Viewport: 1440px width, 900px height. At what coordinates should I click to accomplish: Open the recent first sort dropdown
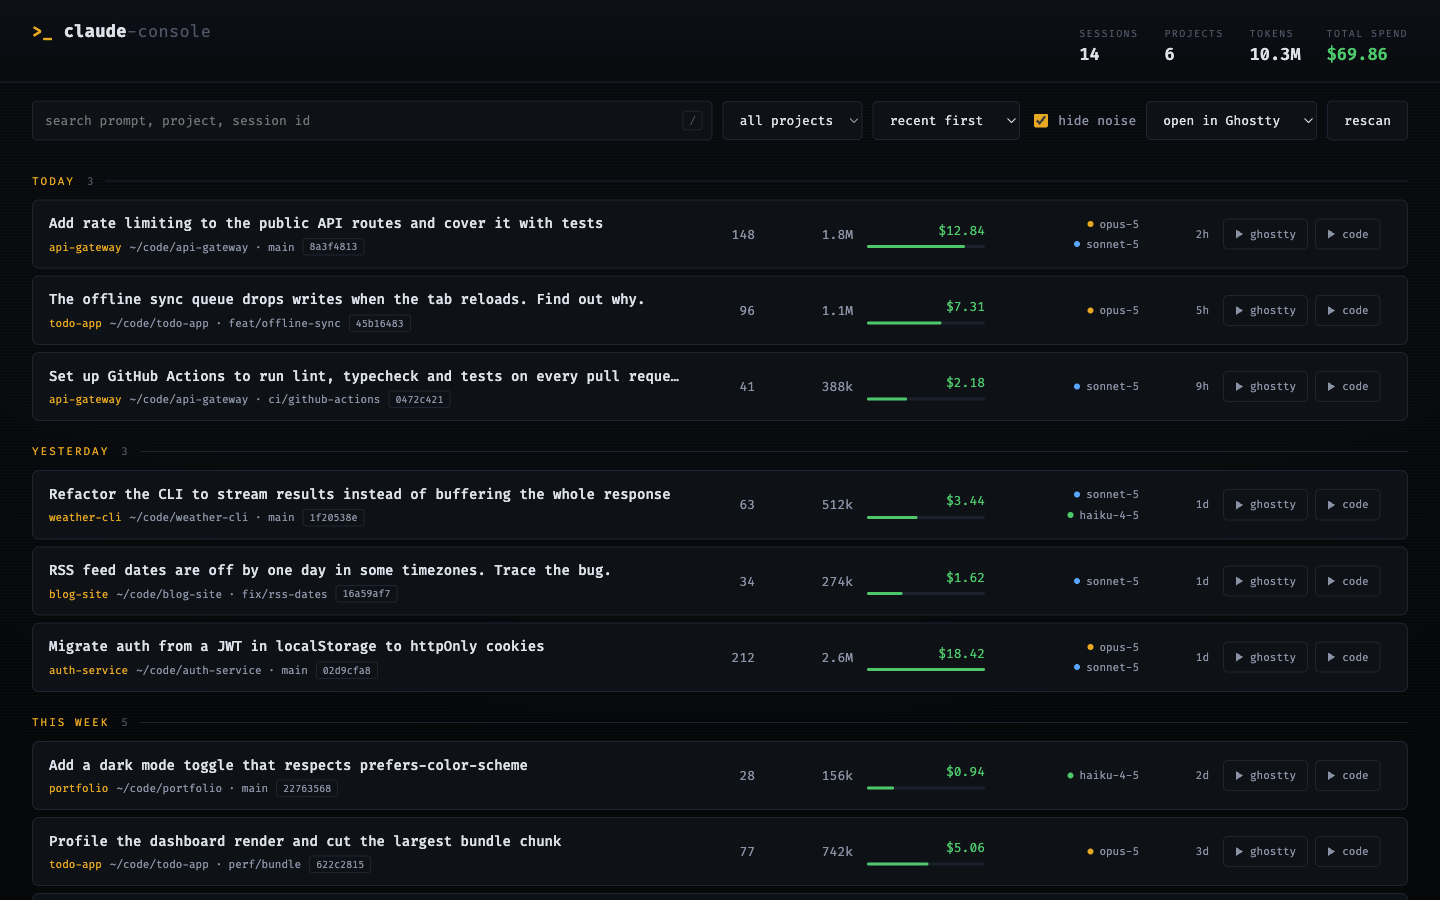coord(946,121)
